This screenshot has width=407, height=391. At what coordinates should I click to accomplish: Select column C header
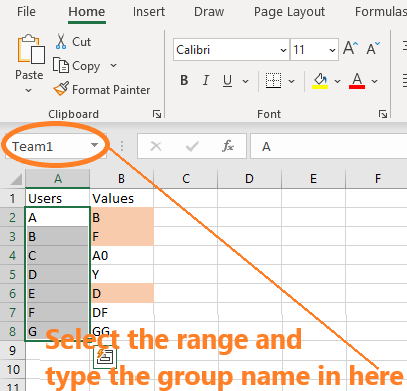pyautogui.click(x=186, y=179)
